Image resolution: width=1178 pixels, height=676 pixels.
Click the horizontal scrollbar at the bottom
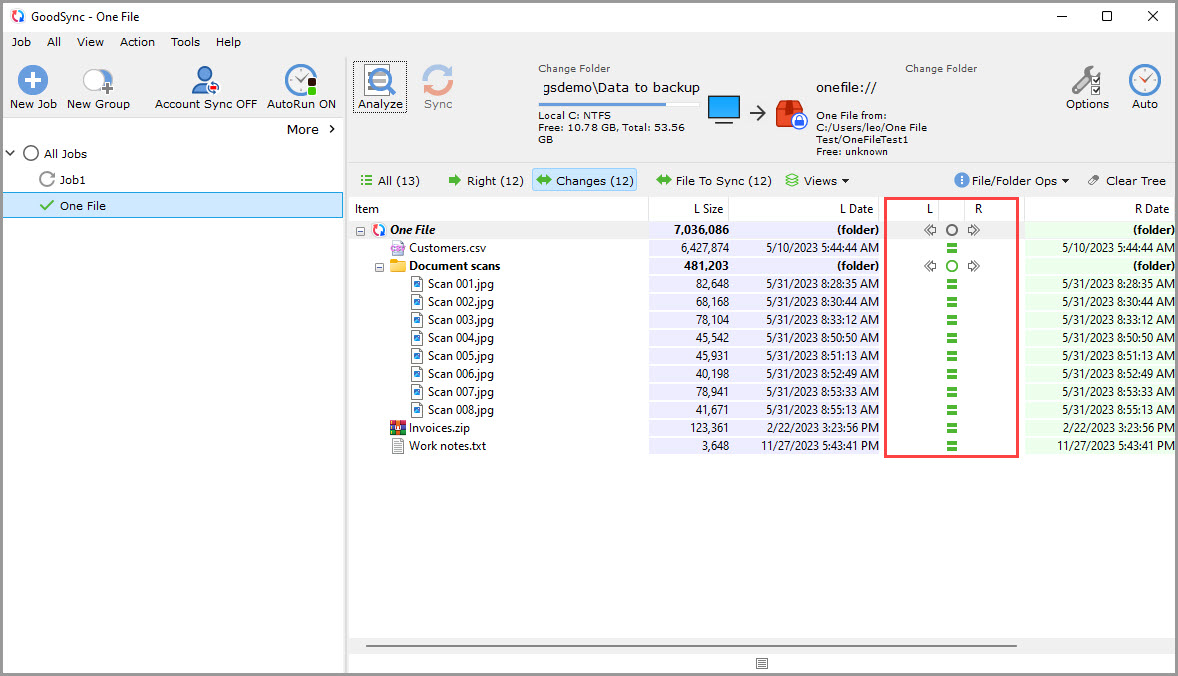click(x=691, y=645)
